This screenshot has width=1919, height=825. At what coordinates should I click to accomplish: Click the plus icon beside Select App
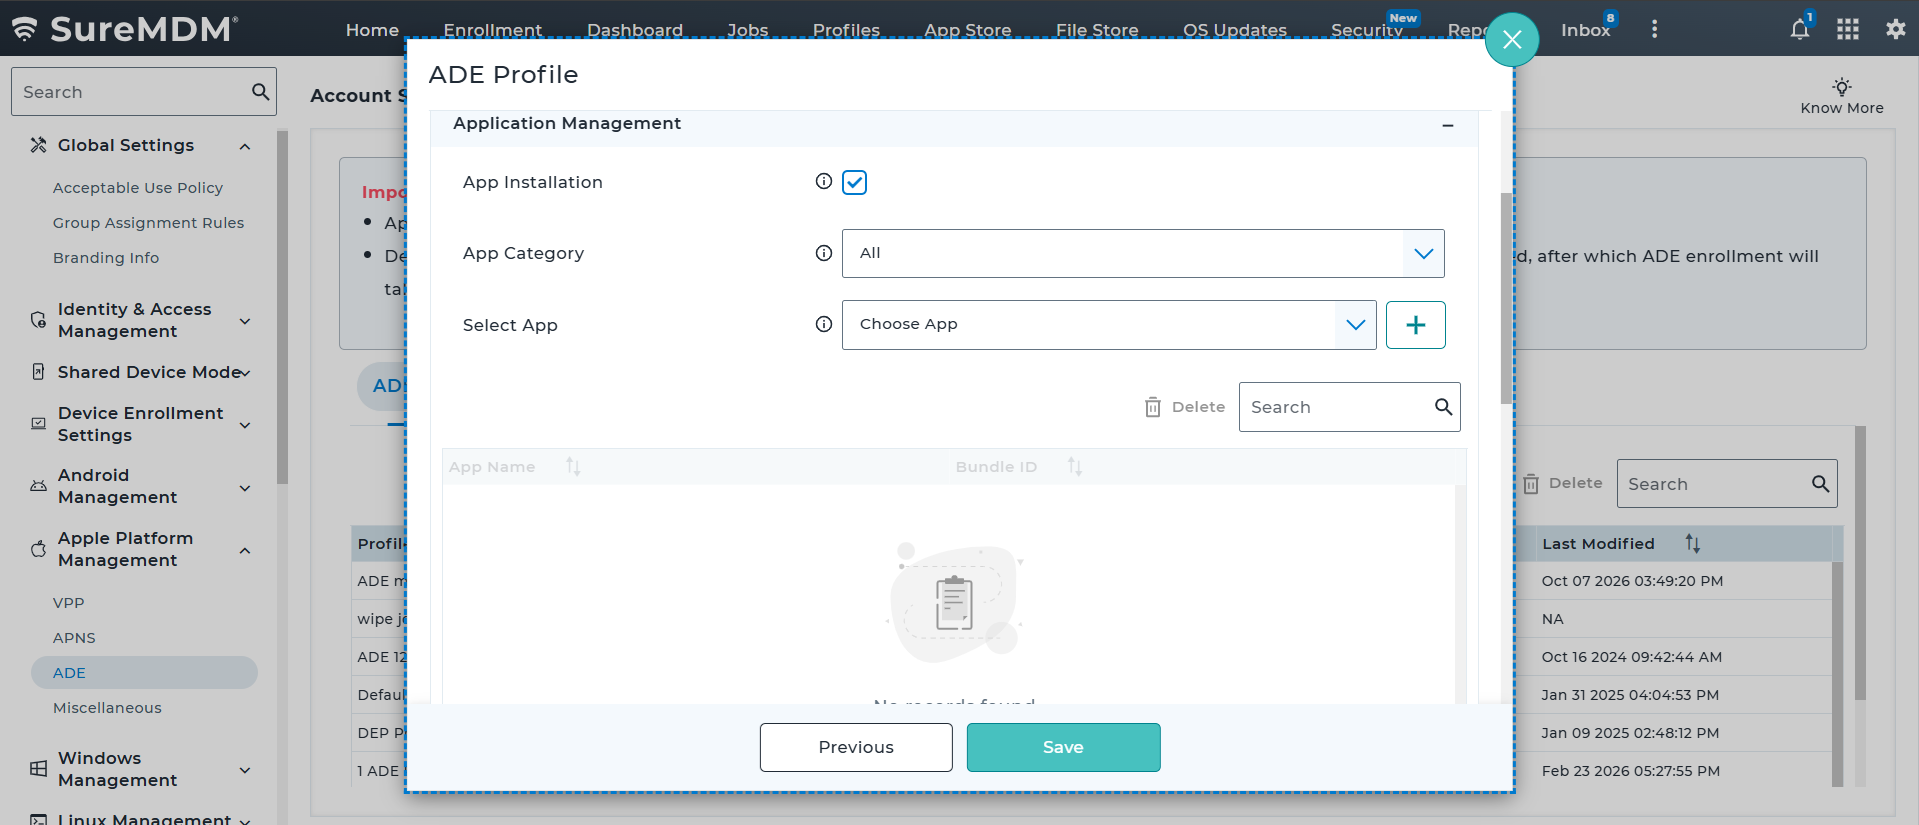click(1415, 325)
